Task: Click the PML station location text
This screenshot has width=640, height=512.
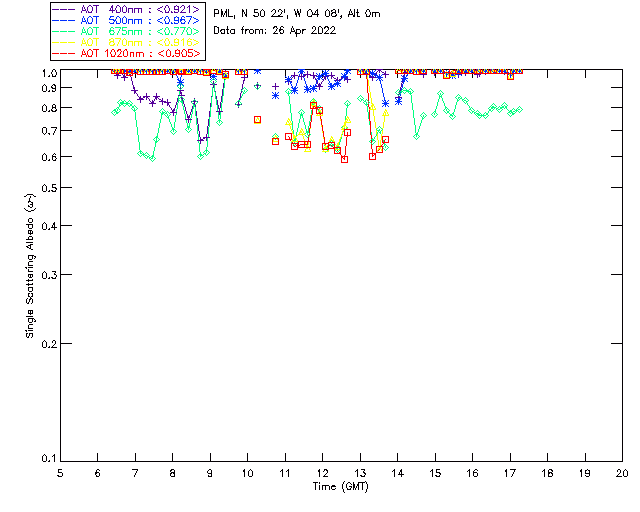Action: point(297,14)
